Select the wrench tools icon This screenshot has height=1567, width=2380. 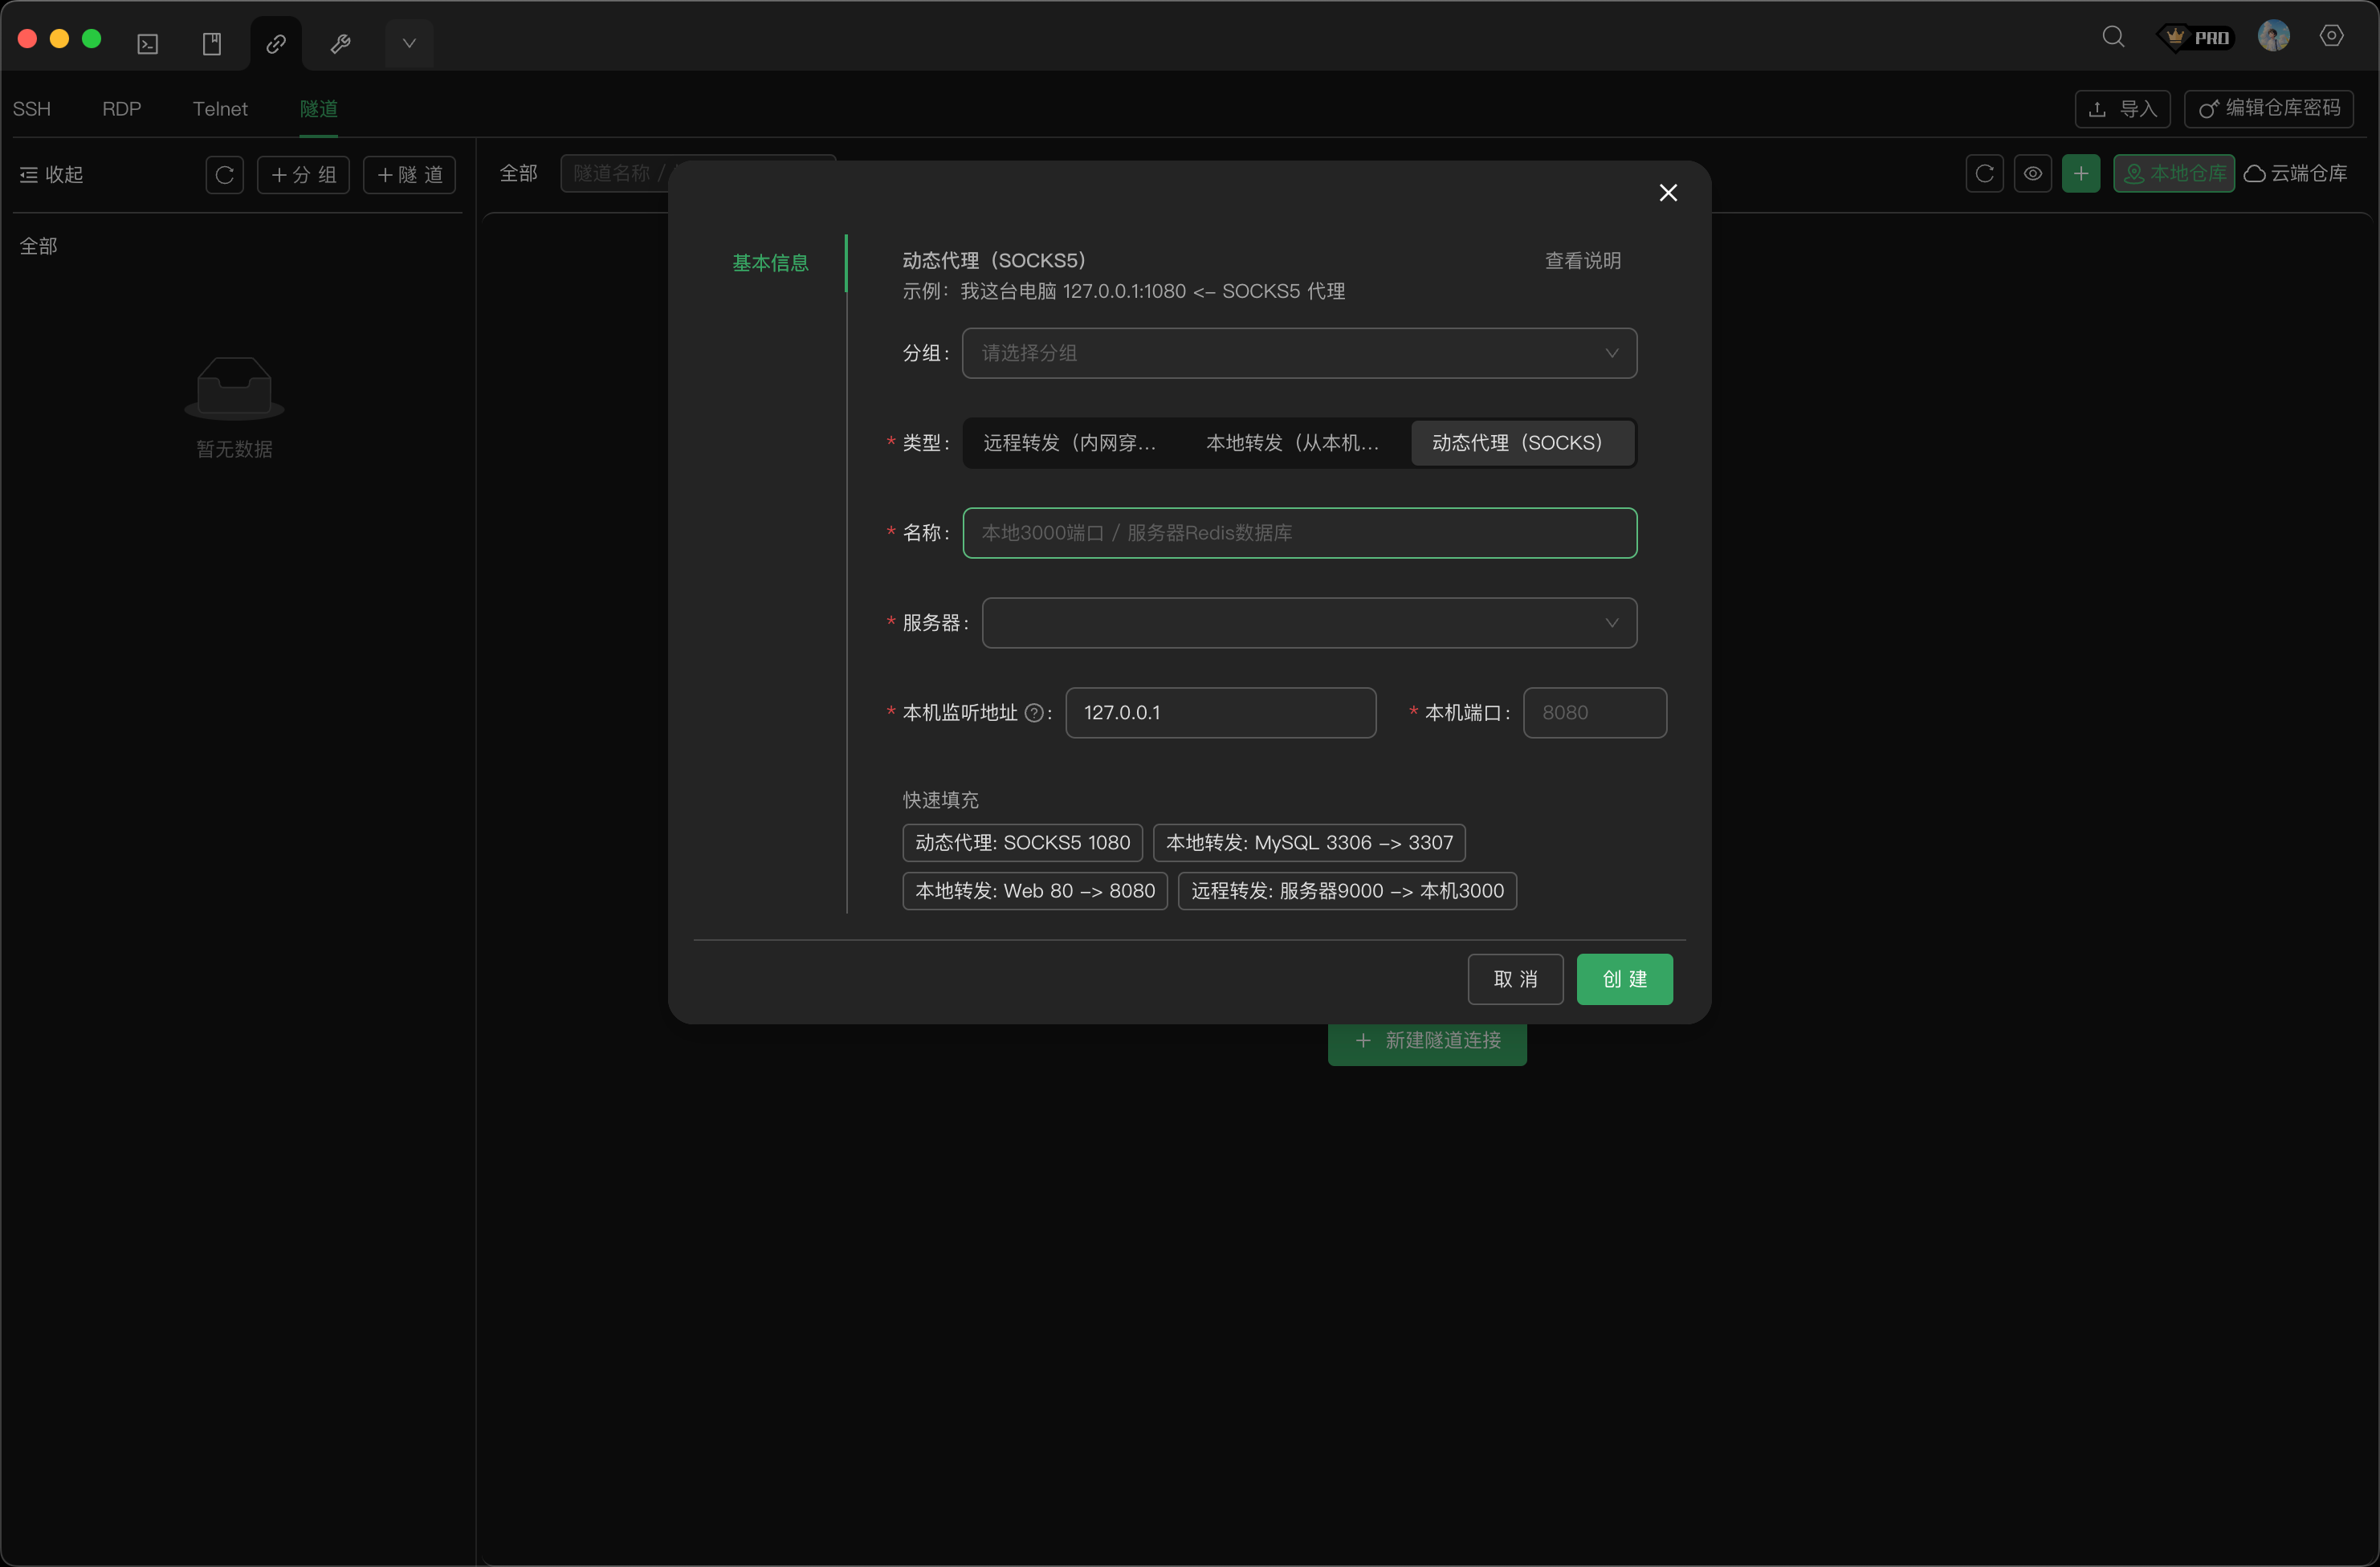[340, 44]
